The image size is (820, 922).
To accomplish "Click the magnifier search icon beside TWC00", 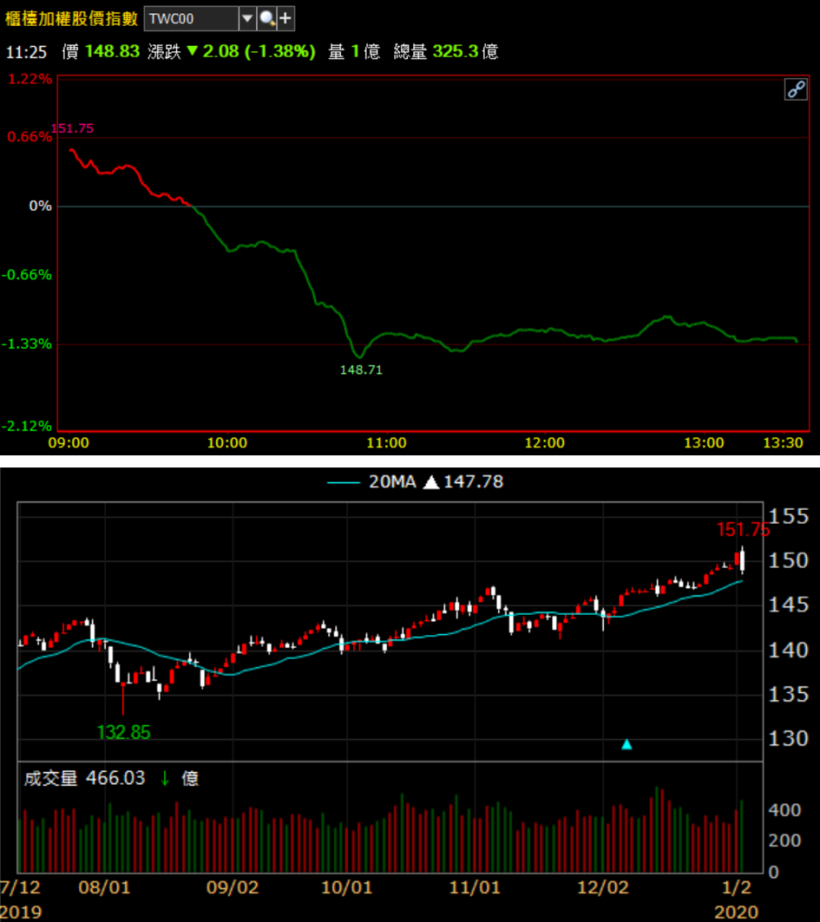I will (267, 19).
